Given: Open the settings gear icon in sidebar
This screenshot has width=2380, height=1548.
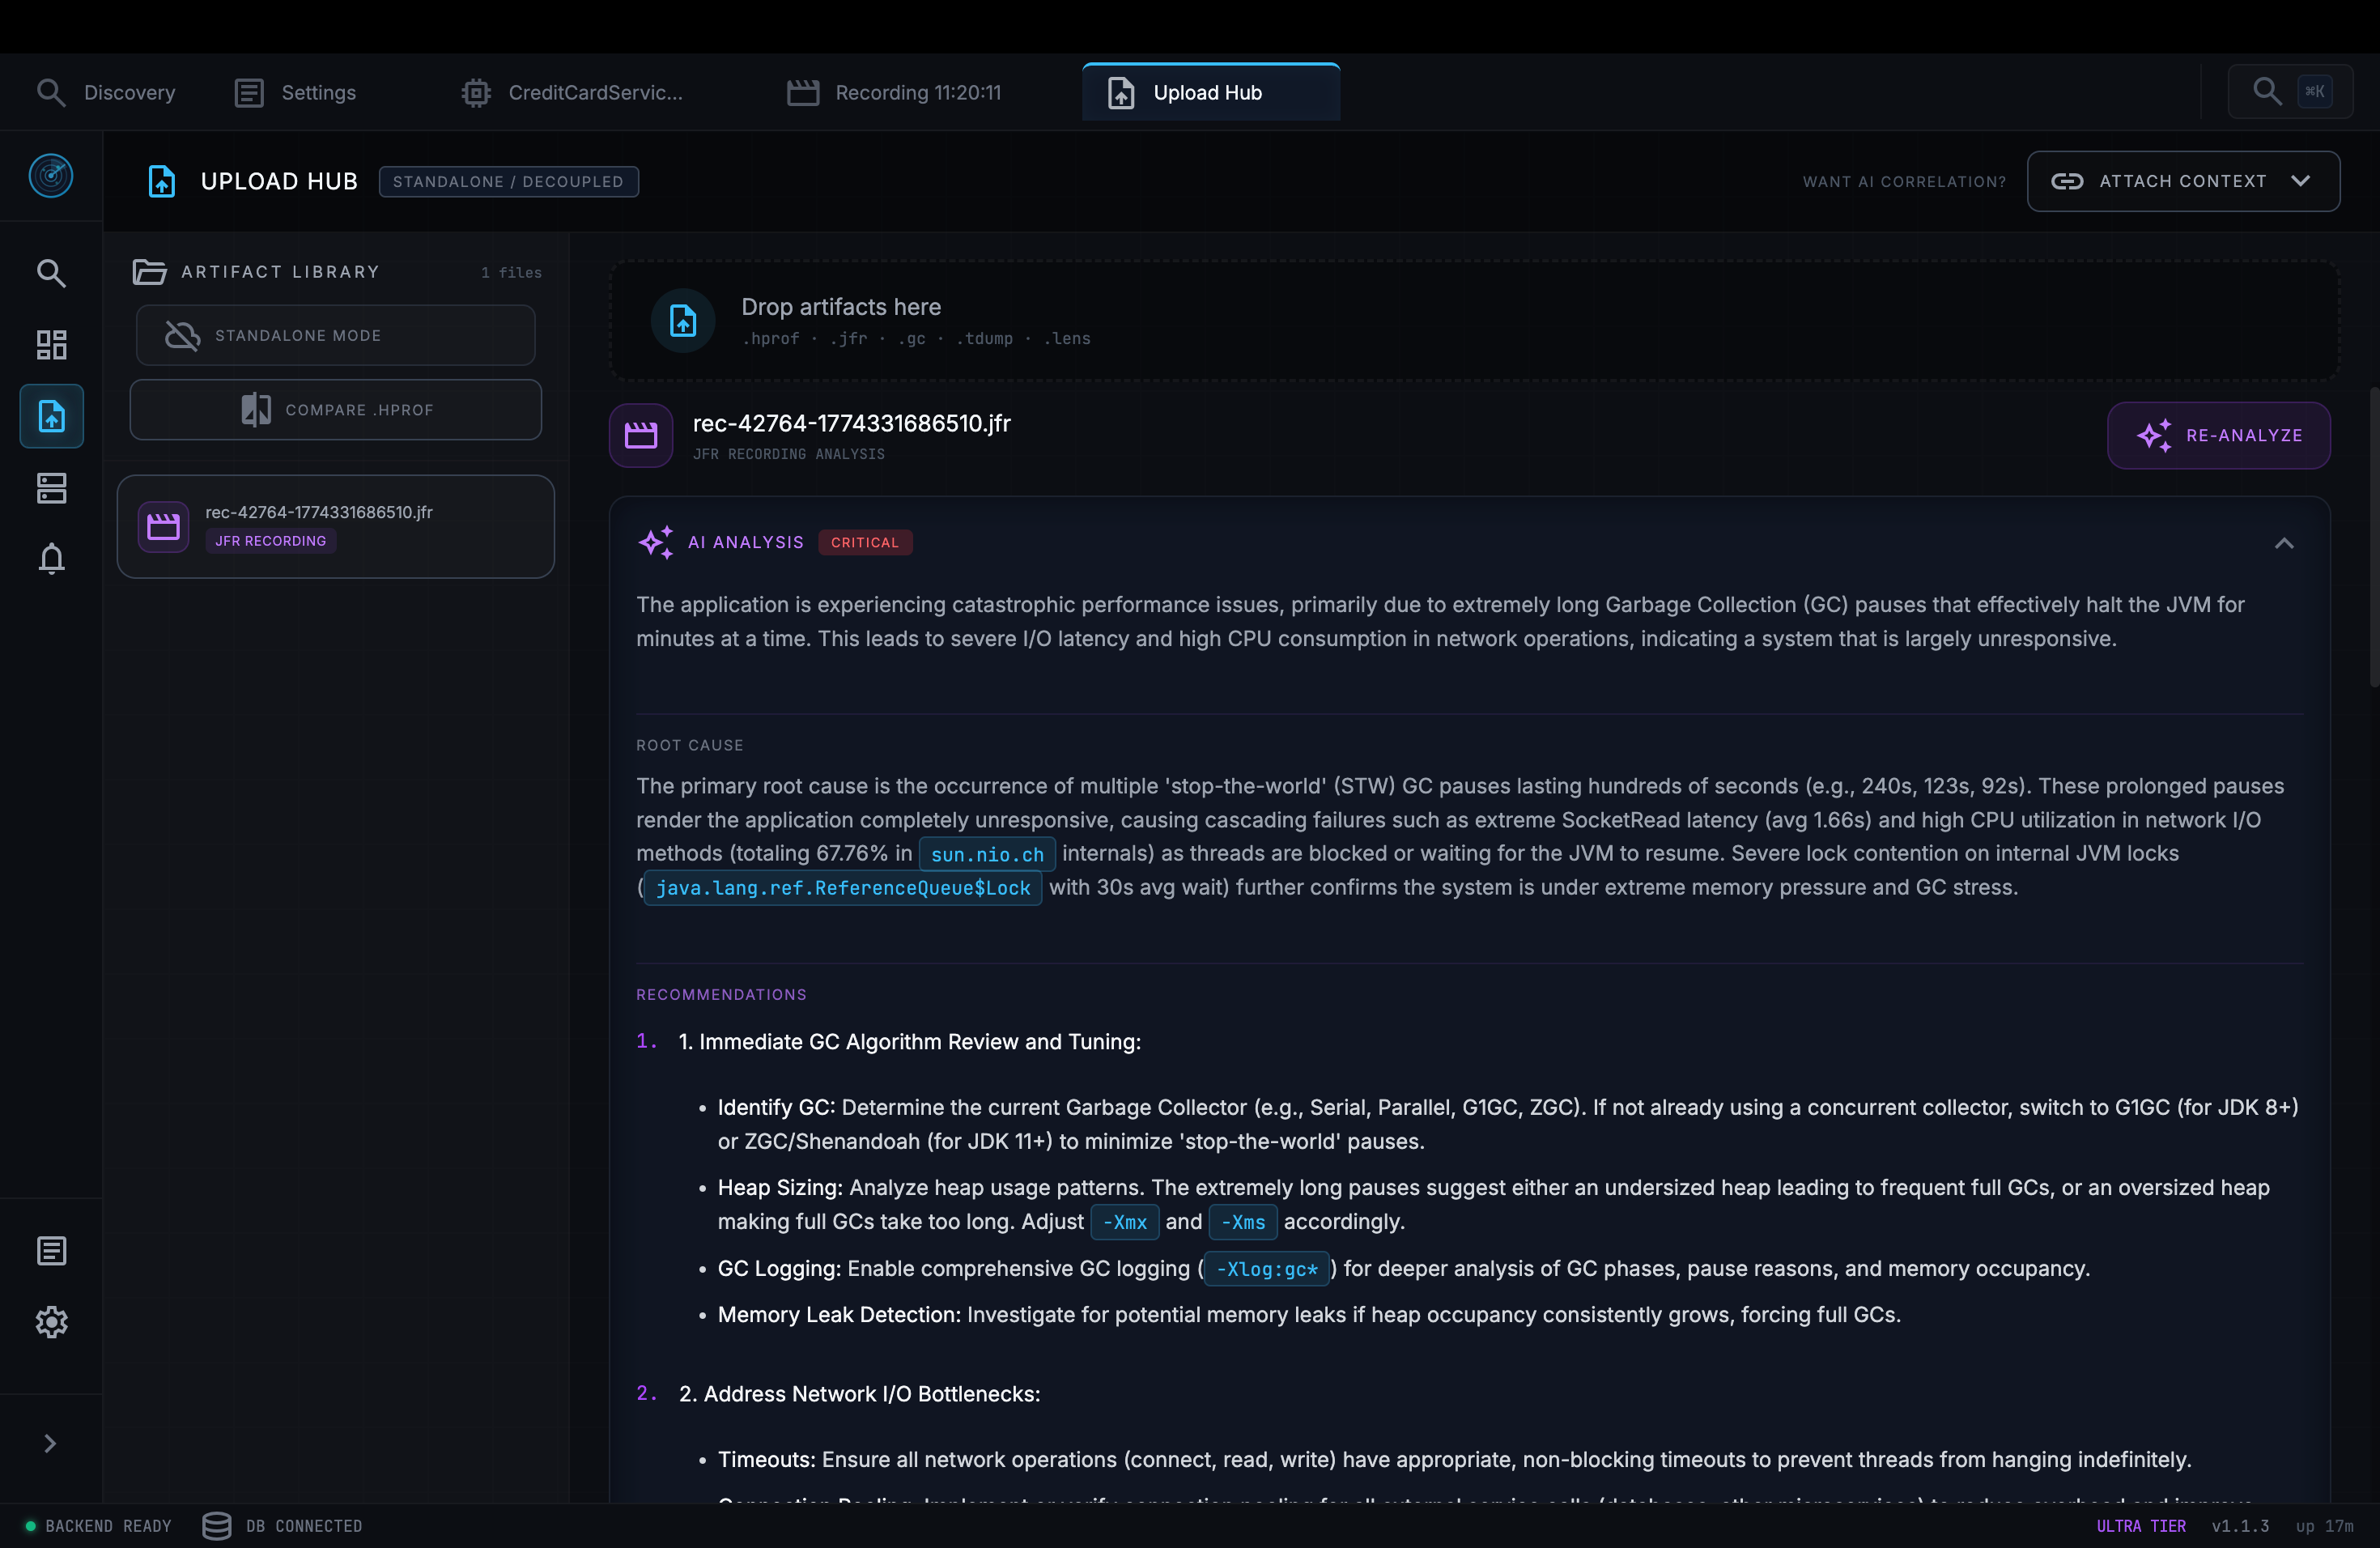Looking at the screenshot, I should pos(51,1322).
